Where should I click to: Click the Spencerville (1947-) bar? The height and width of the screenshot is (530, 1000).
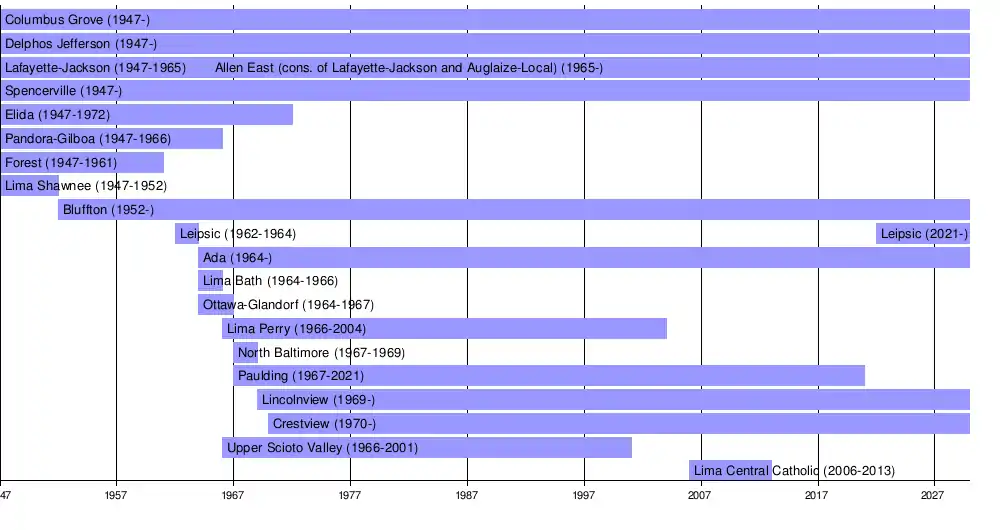(x=485, y=91)
